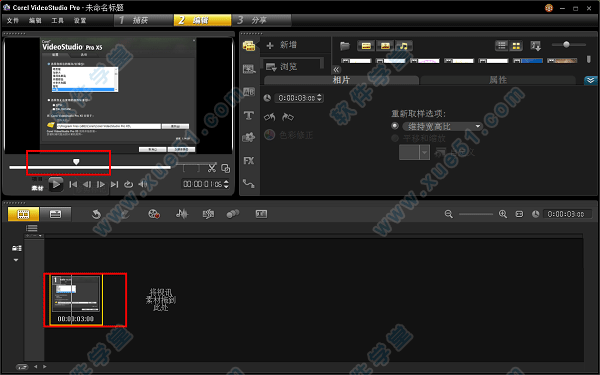The width and height of the screenshot is (600, 375).
Task: Collapse the options panel double chevron
Action: [590, 80]
